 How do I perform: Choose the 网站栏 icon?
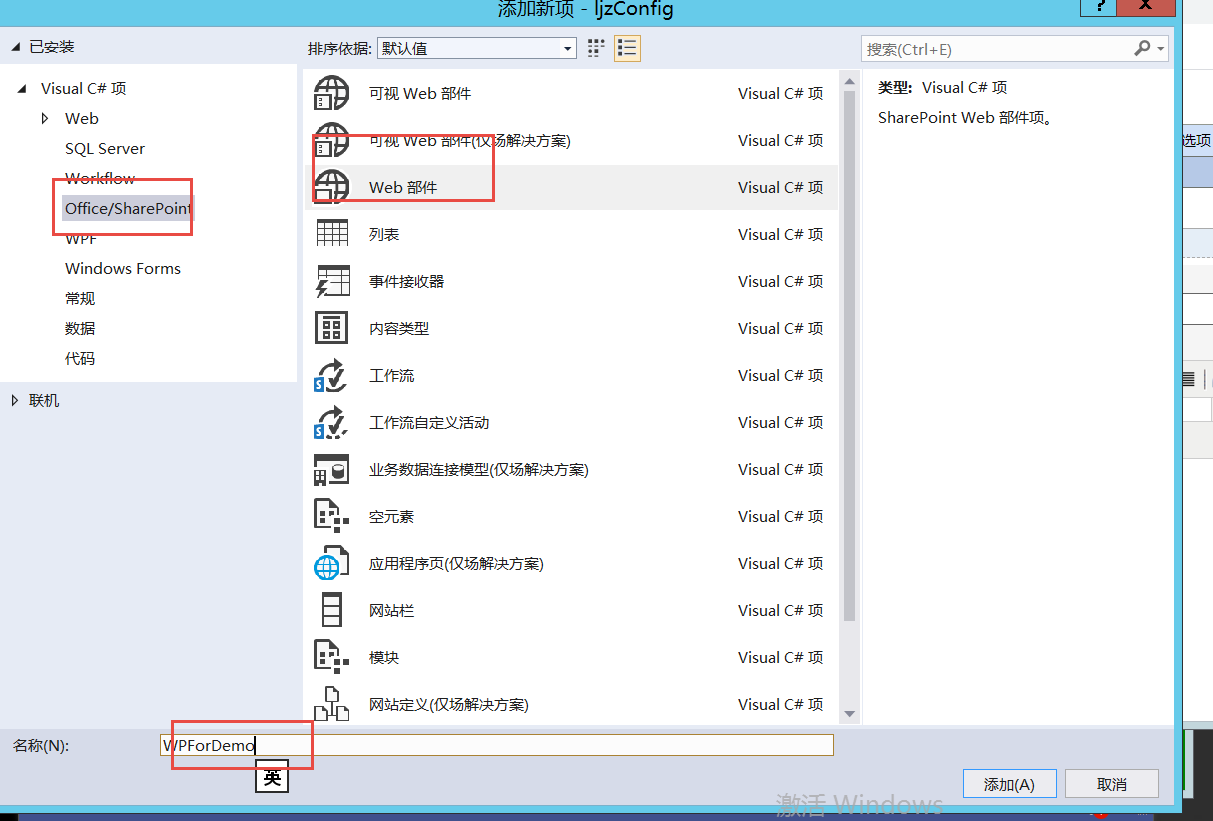pyautogui.click(x=332, y=610)
